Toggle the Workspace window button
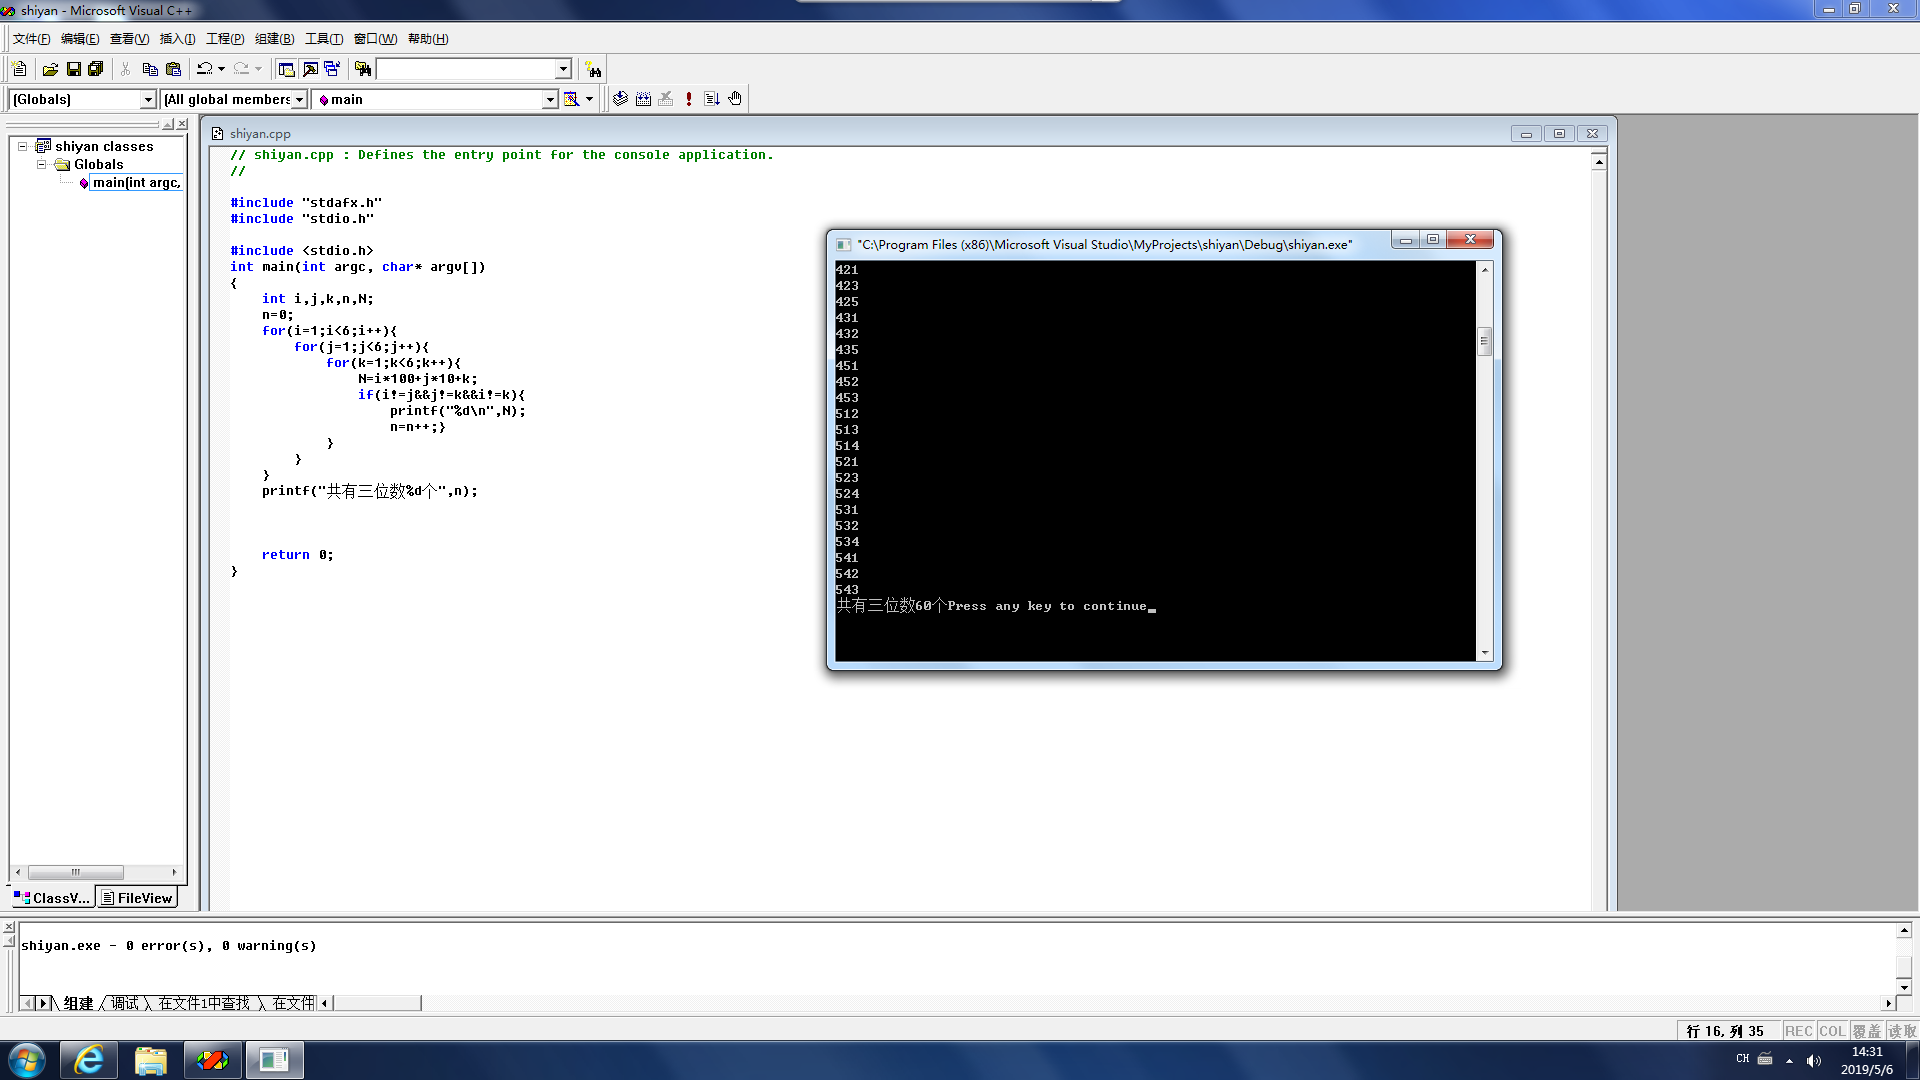The image size is (1920, 1080). (x=287, y=69)
